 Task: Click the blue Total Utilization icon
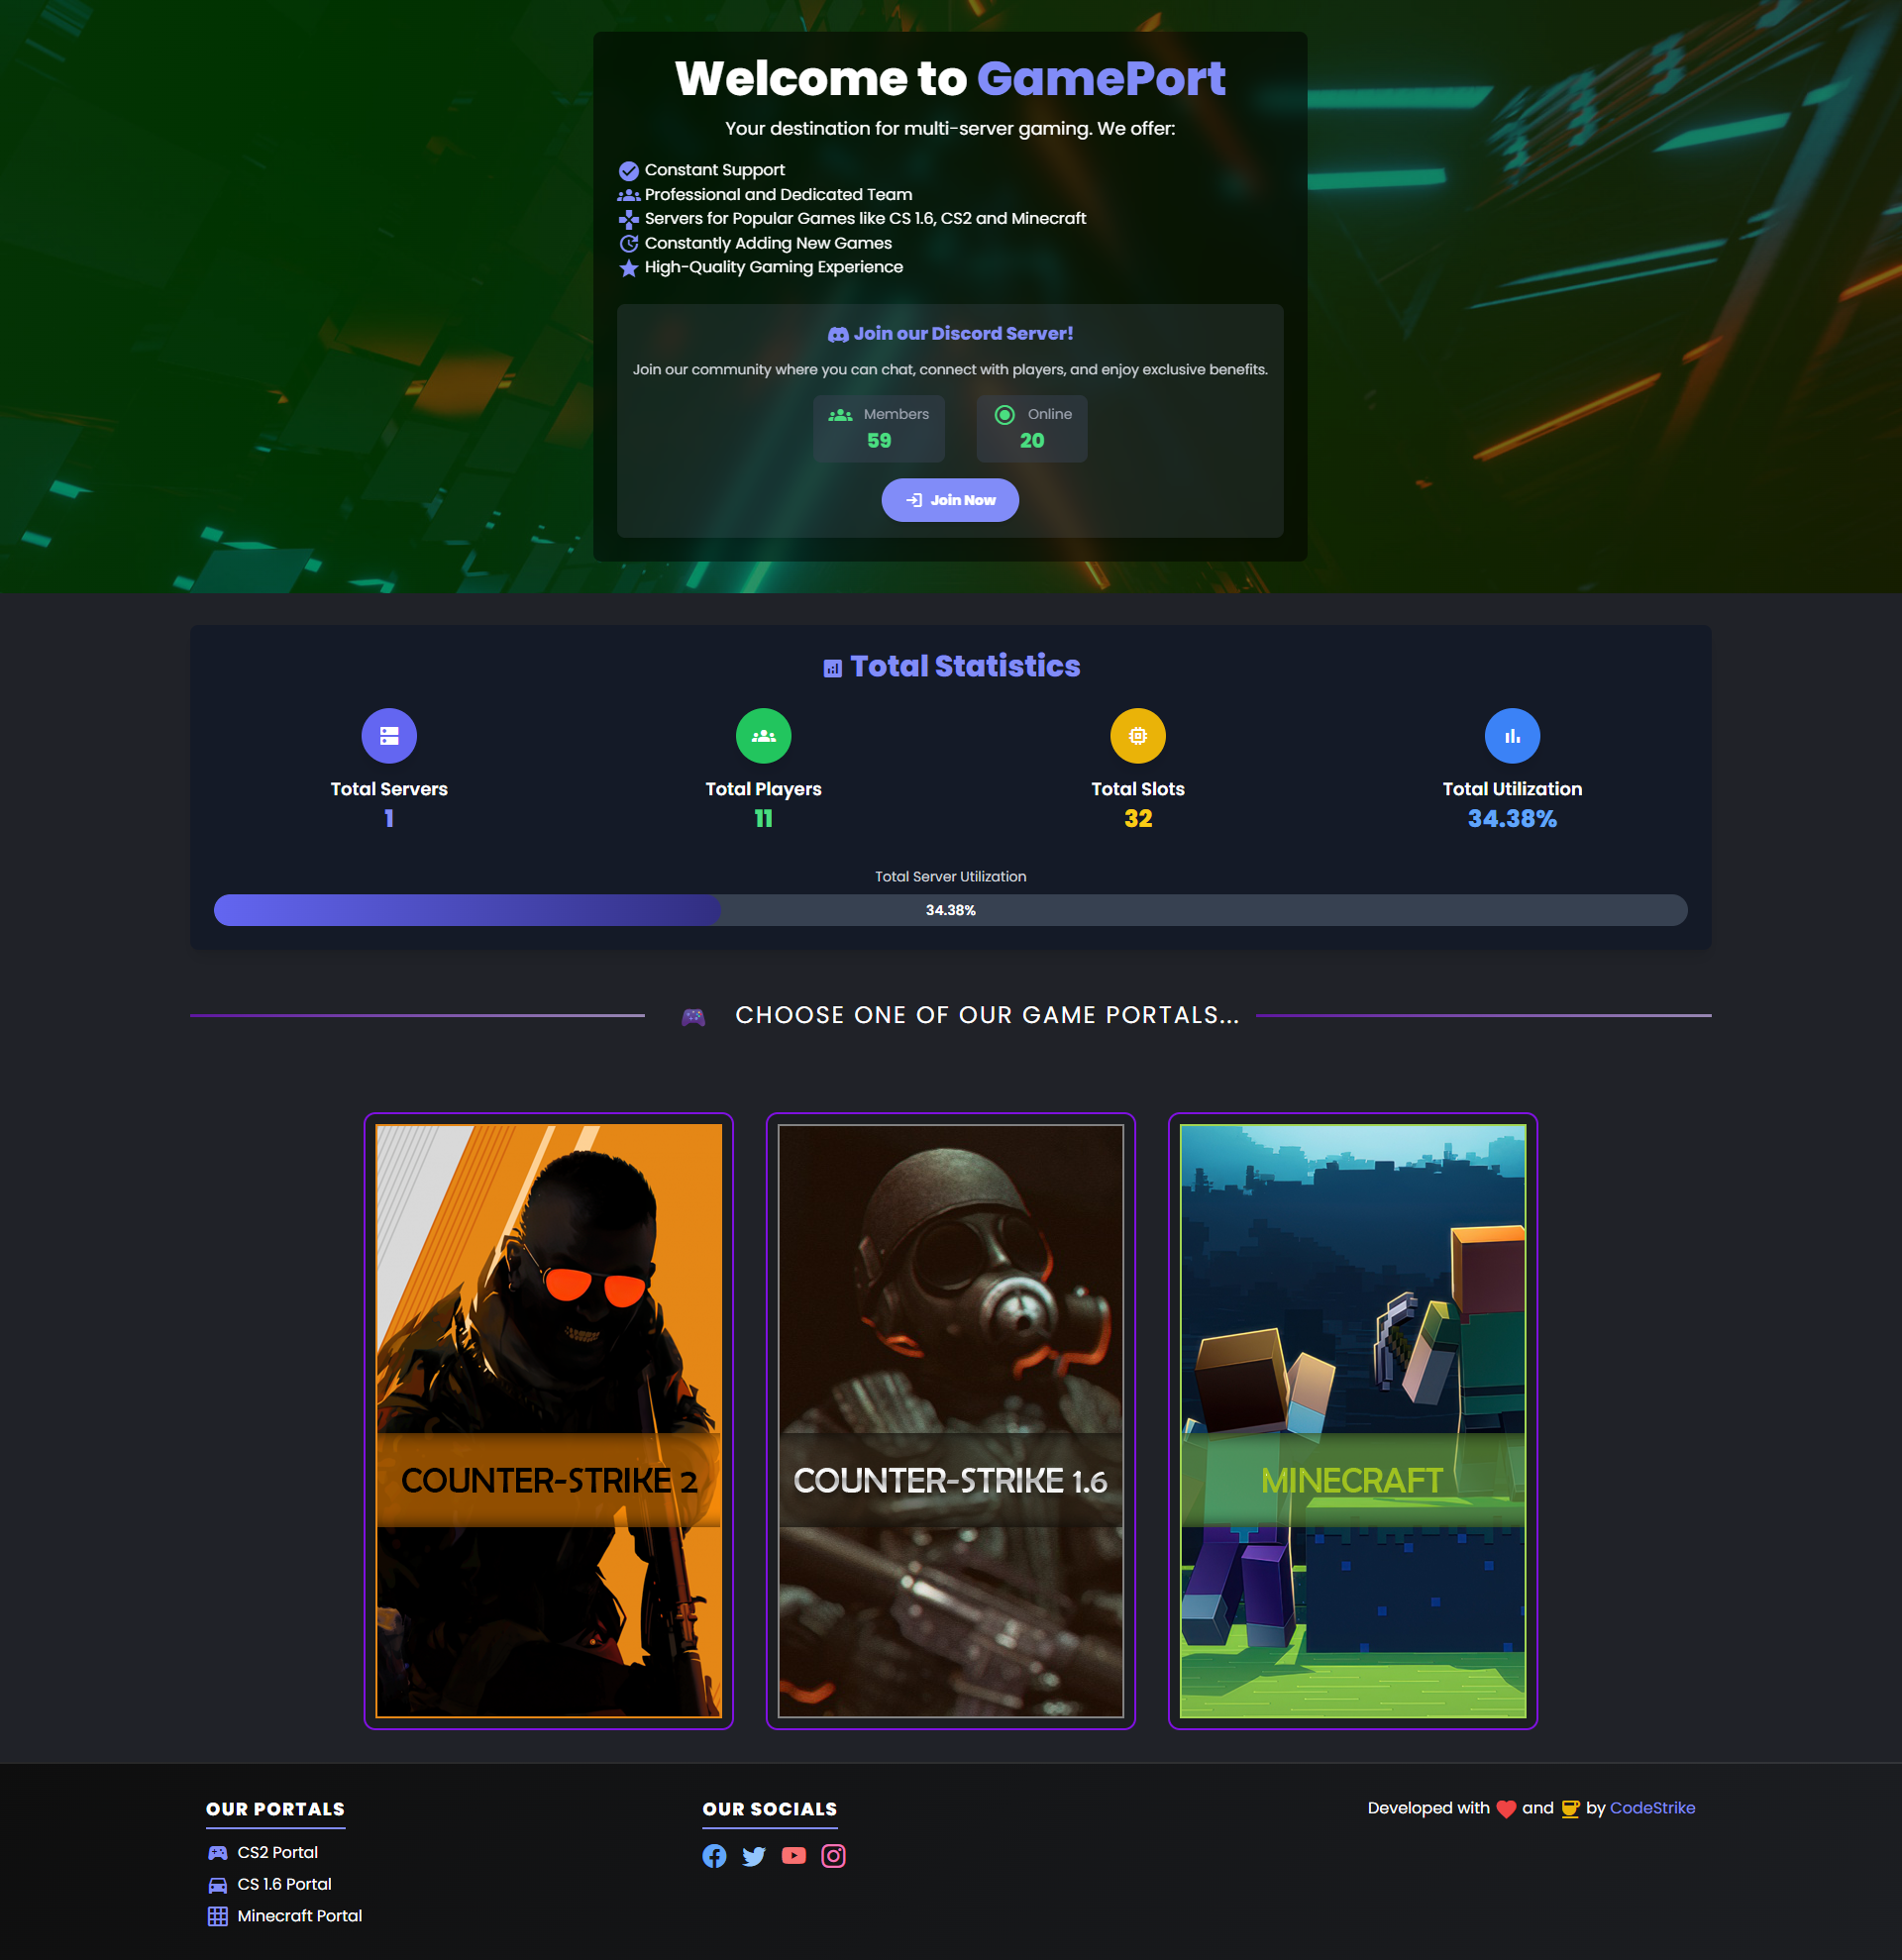1512,736
